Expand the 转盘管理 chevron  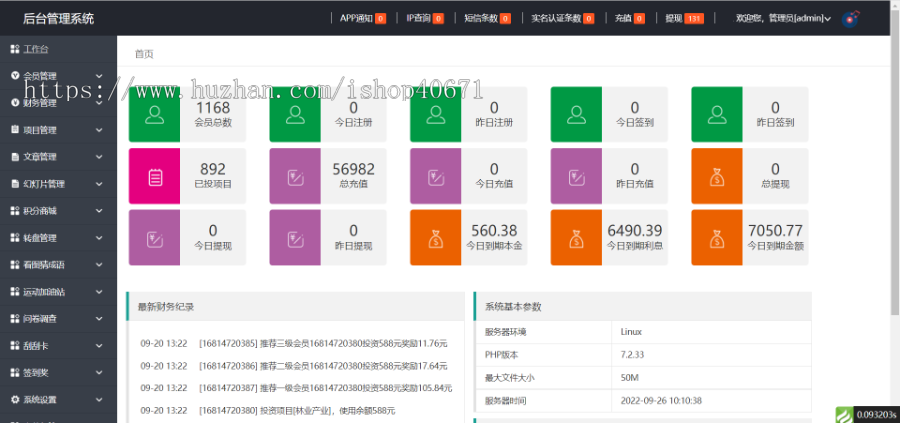(x=99, y=238)
